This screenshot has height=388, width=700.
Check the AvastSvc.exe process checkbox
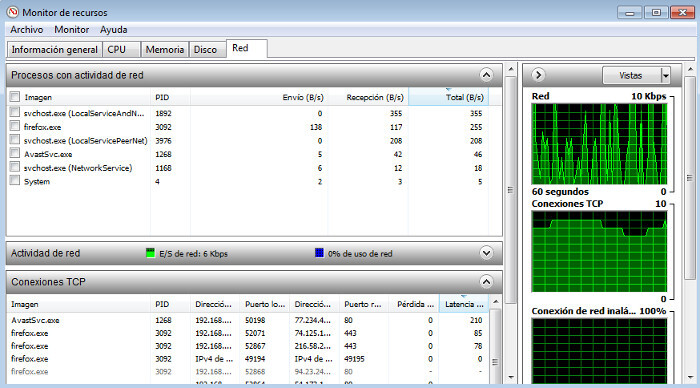click(x=15, y=153)
